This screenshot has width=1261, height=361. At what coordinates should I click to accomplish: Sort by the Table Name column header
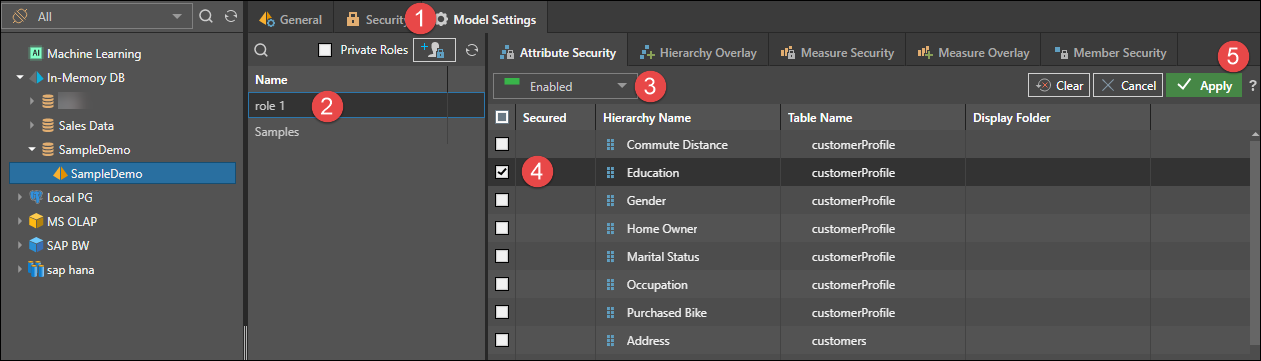873,118
